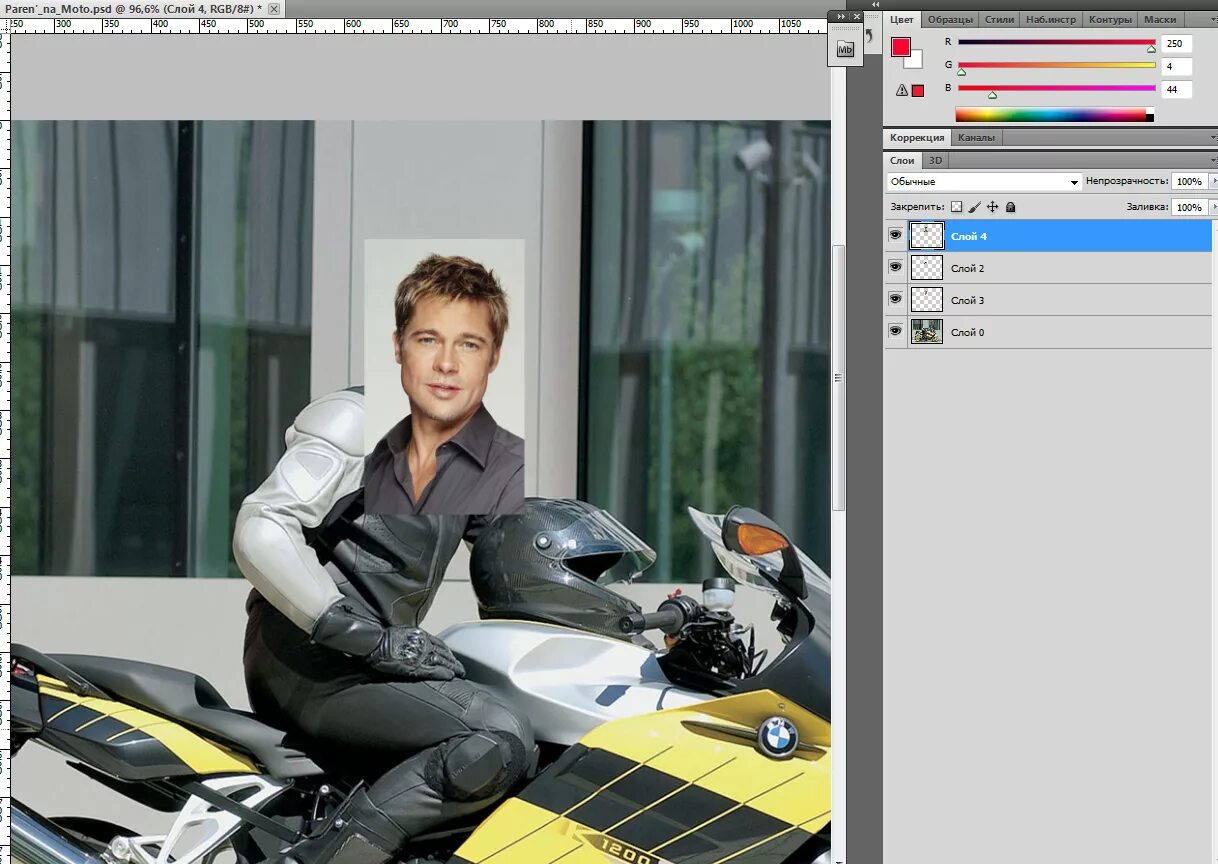Open the Color panel flyout menu
The height and width of the screenshot is (864, 1218).
1214,19
